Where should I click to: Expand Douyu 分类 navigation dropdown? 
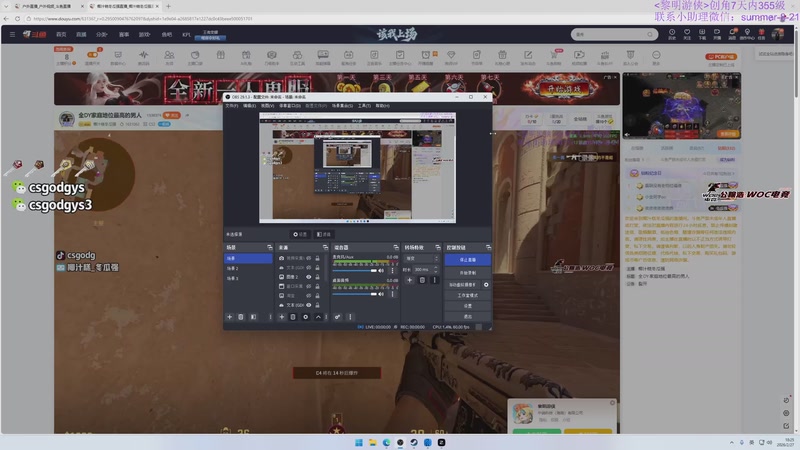tap(102, 34)
